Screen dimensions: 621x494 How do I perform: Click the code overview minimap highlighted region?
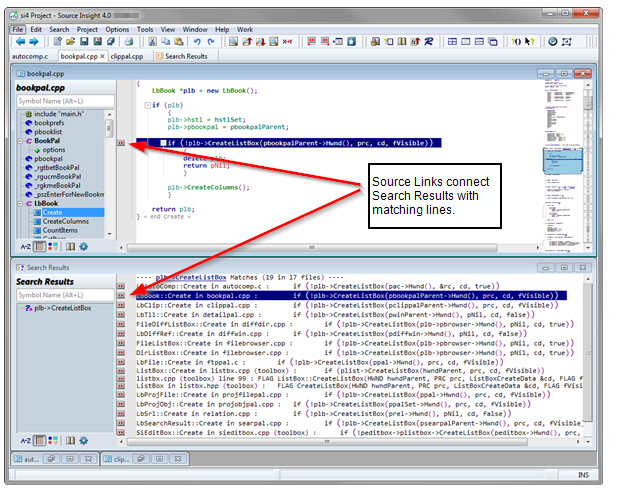tap(563, 160)
